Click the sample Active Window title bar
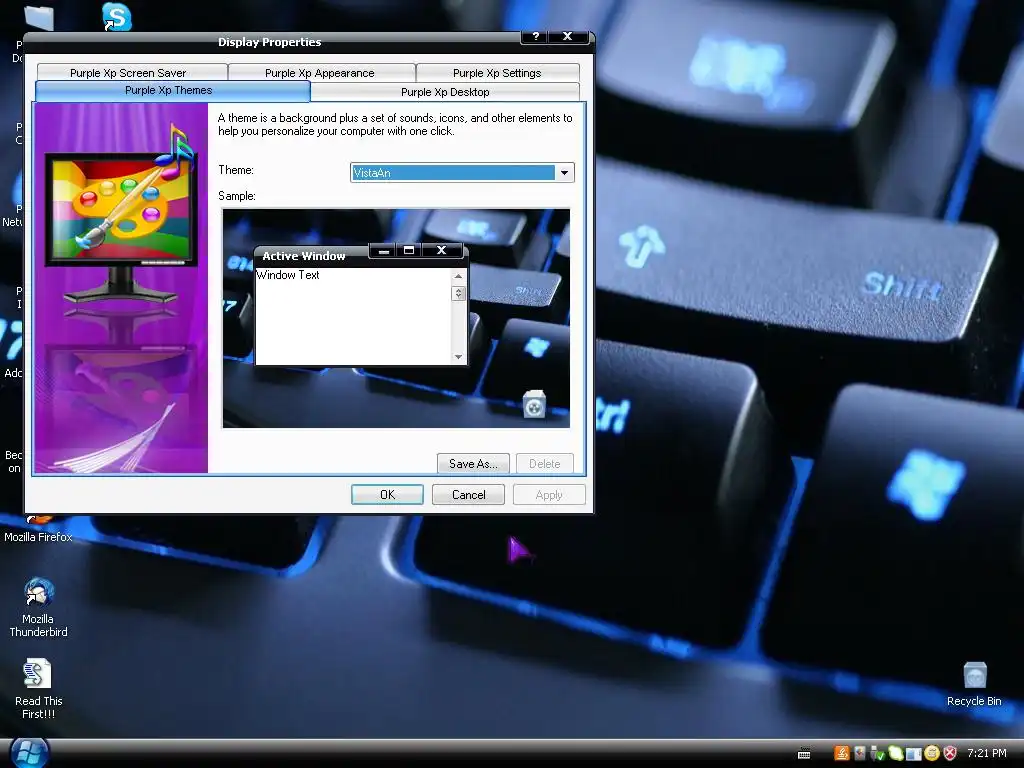The image size is (1024, 768). pyautogui.click(x=311, y=256)
